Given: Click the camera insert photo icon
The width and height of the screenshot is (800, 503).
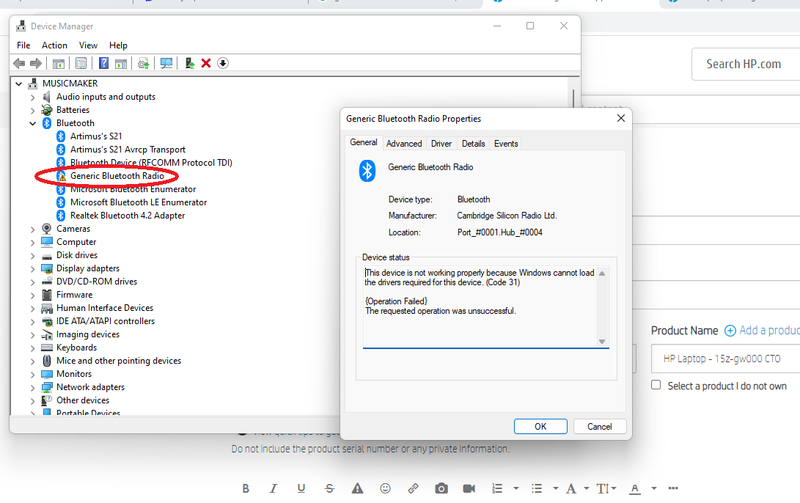Looking at the screenshot, I should click(x=441, y=489).
